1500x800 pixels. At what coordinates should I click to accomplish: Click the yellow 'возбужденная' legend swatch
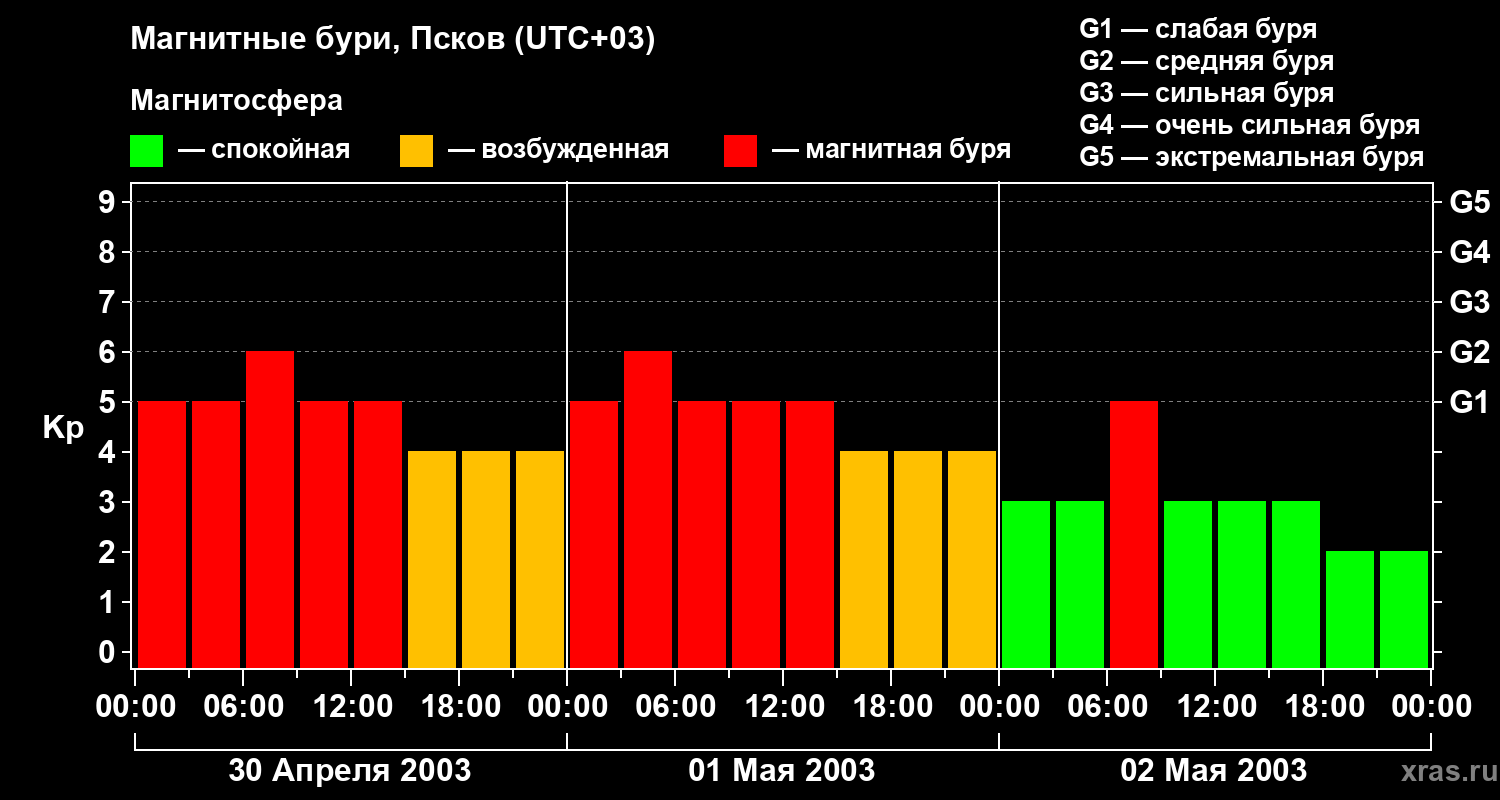click(x=416, y=151)
